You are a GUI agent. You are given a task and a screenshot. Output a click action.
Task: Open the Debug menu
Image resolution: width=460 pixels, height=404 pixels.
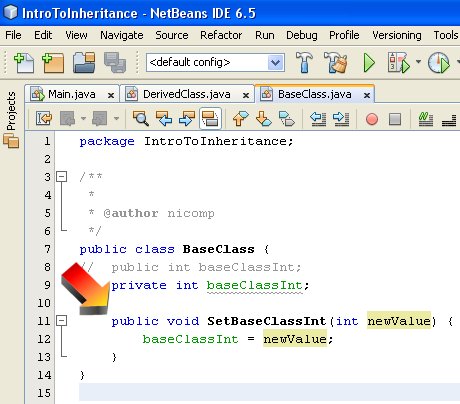click(302, 35)
